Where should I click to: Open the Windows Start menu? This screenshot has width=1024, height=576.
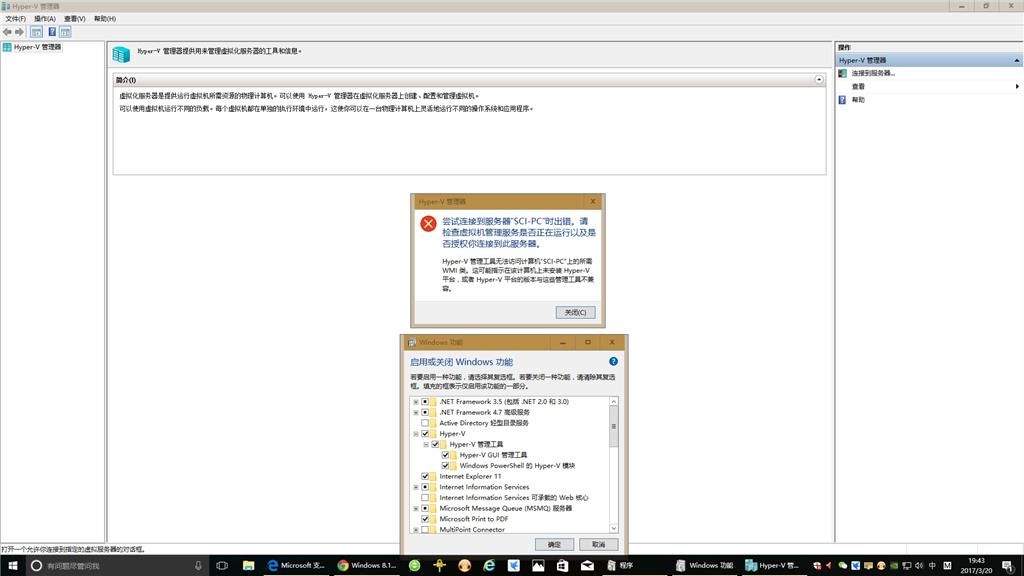12,566
